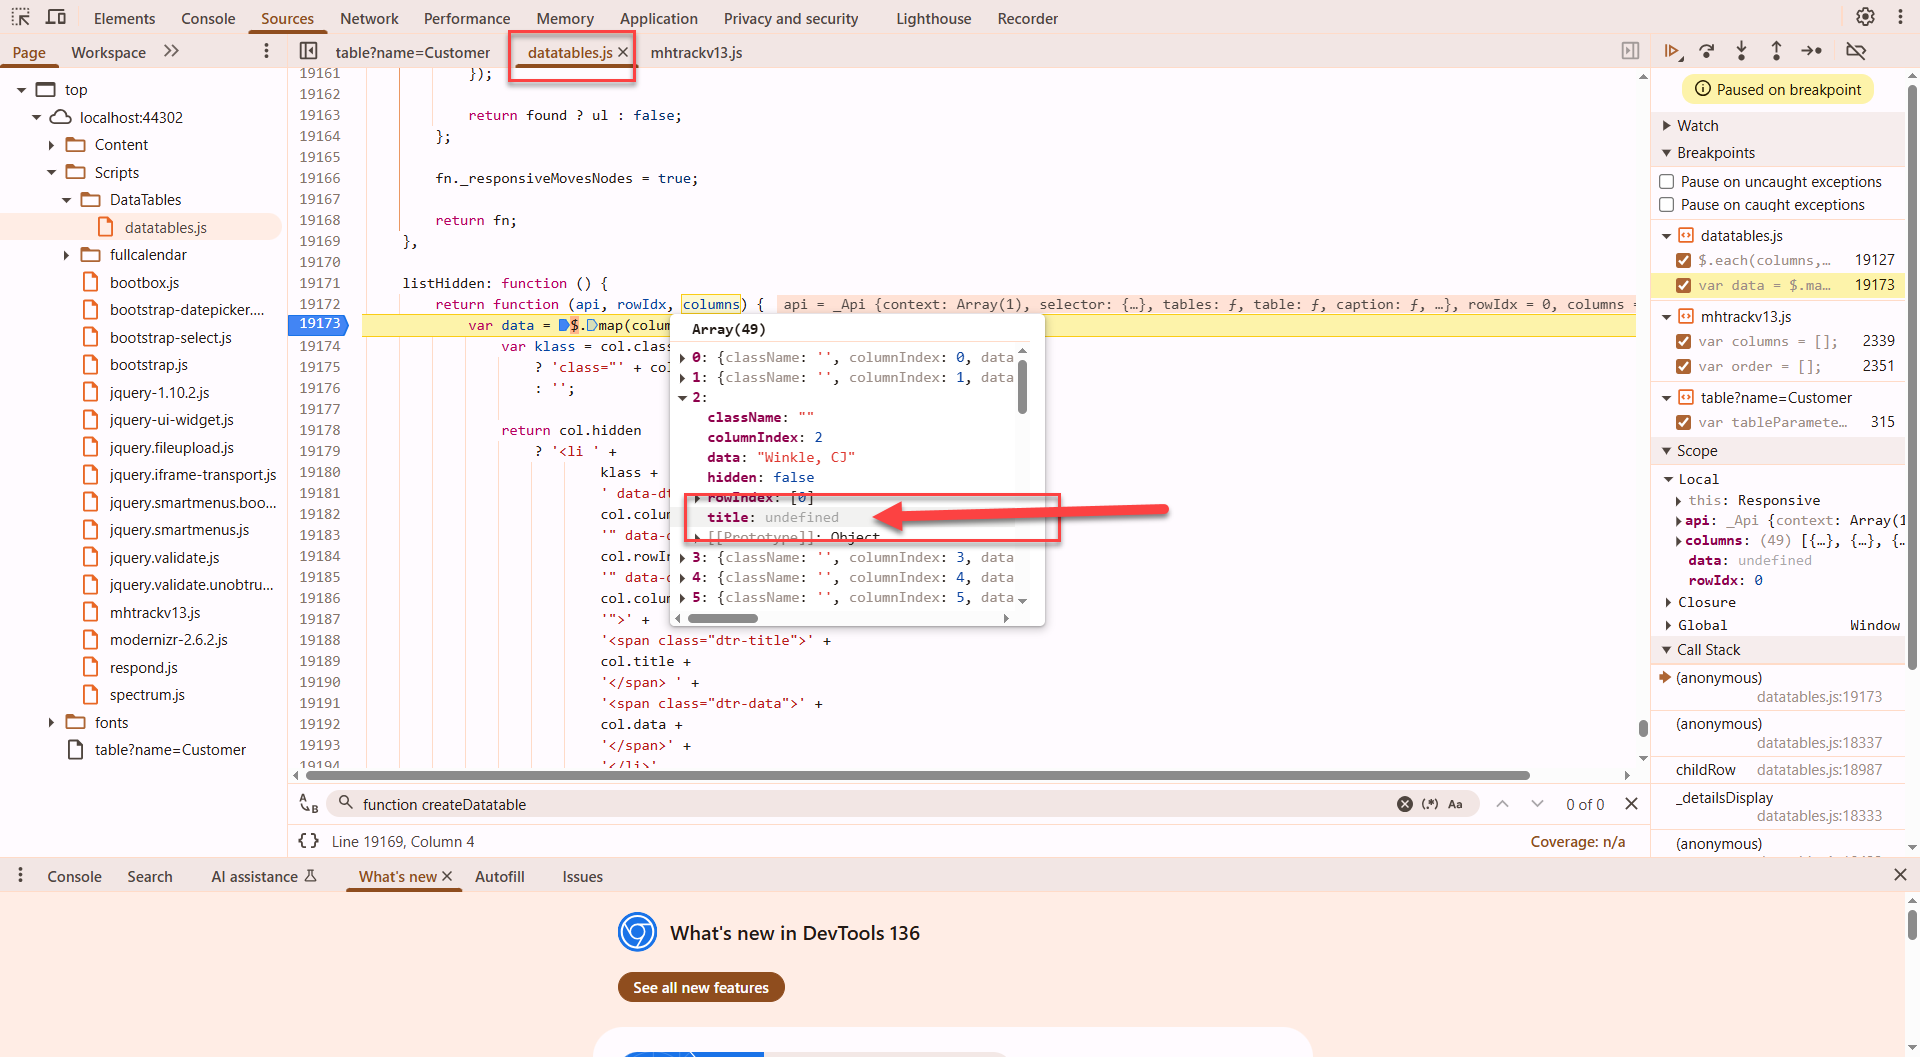Open the drawer three-dot menu
This screenshot has height=1057, width=1920.
click(20, 876)
